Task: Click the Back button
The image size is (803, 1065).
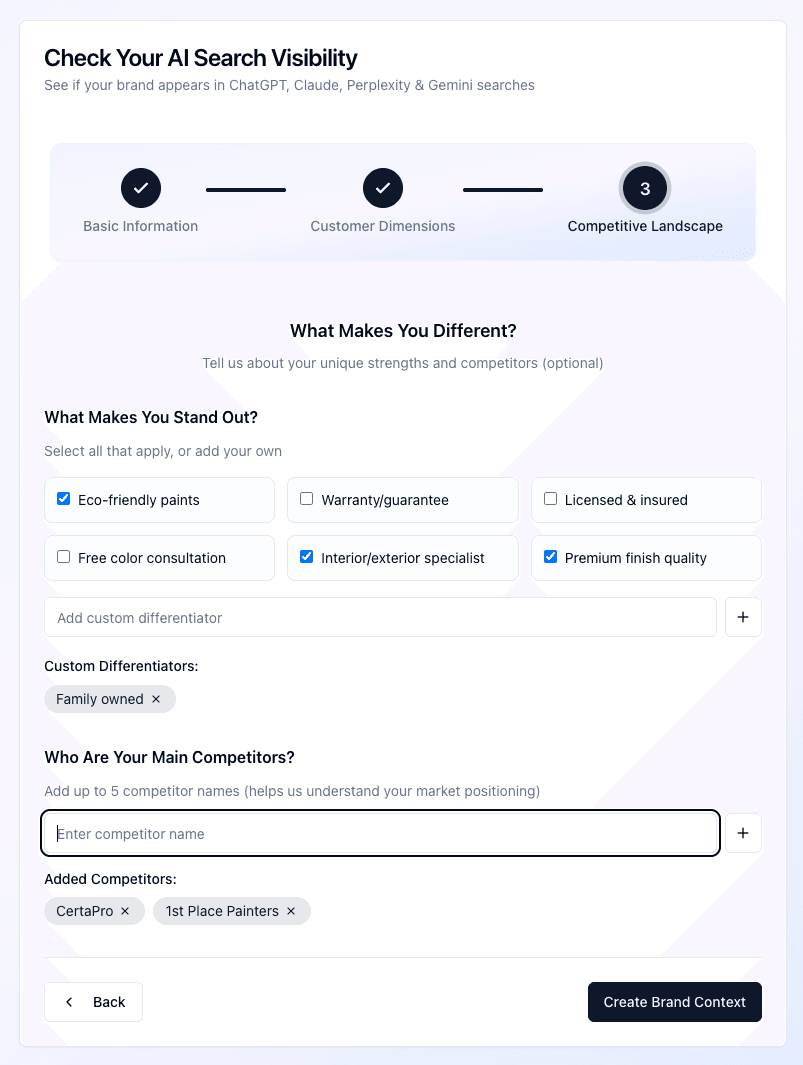Action: click(x=93, y=1001)
